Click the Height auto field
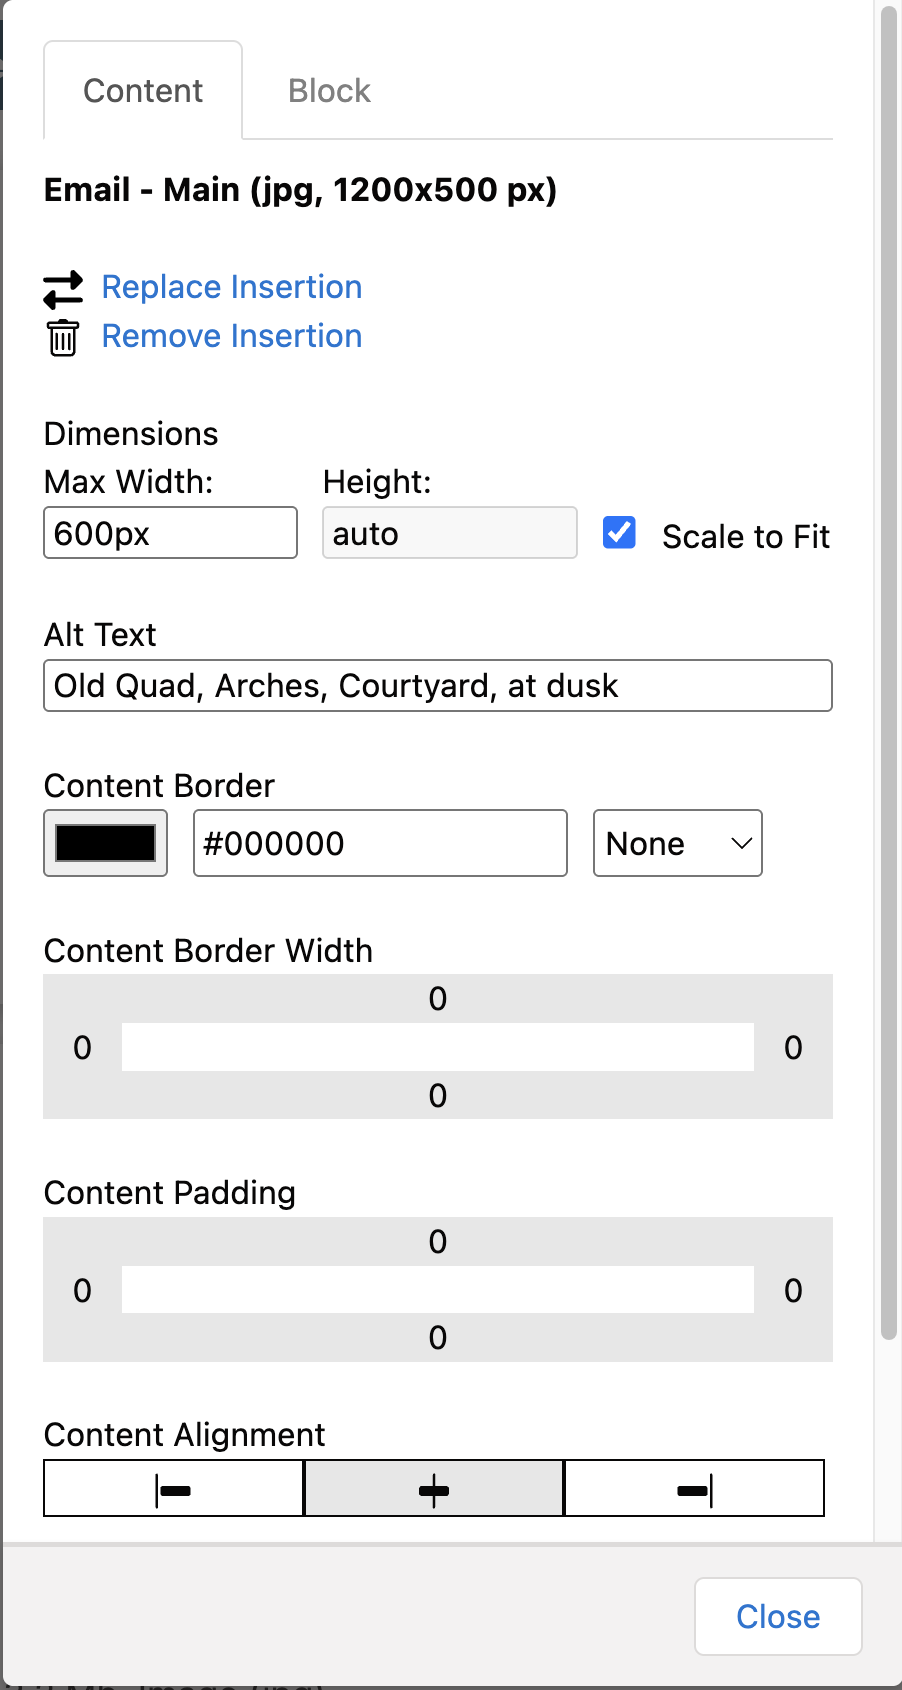 [x=449, y=533]
